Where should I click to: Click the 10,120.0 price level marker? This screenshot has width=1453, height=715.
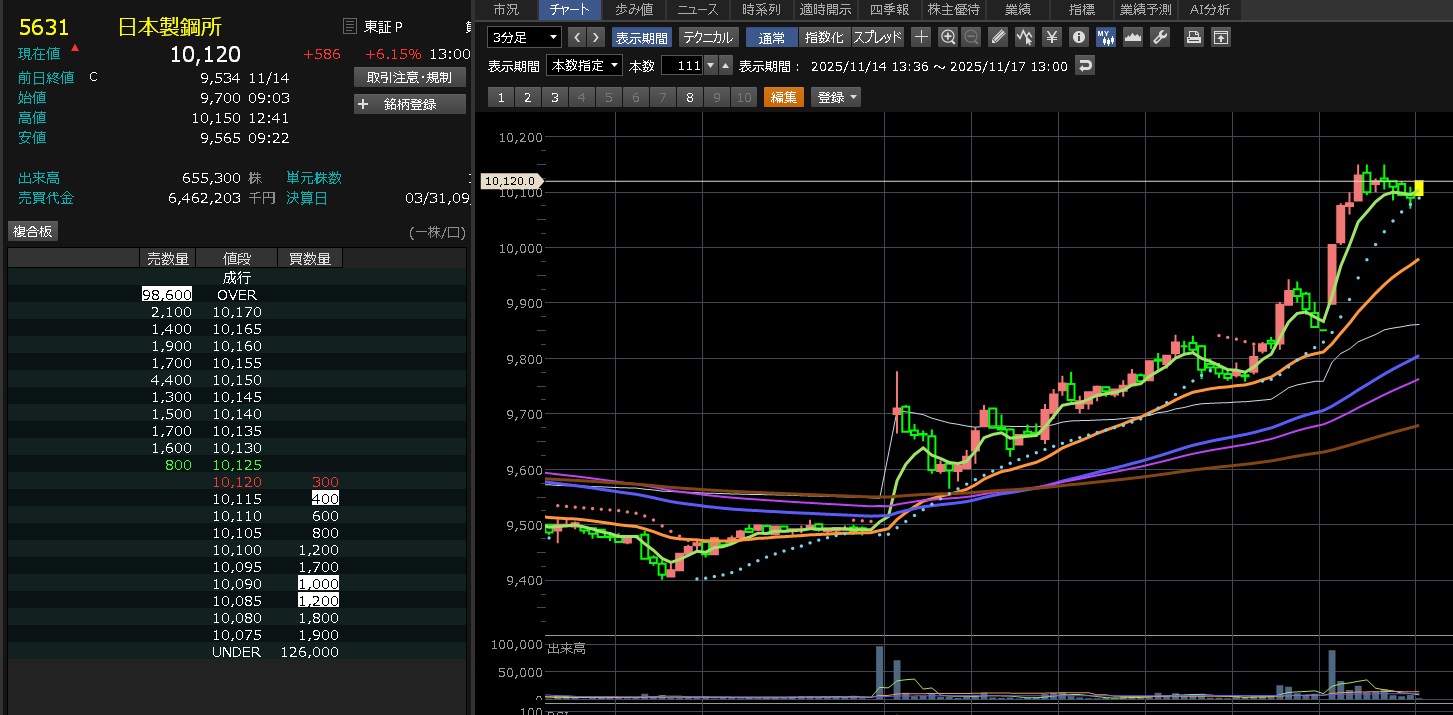coord(508,181)
